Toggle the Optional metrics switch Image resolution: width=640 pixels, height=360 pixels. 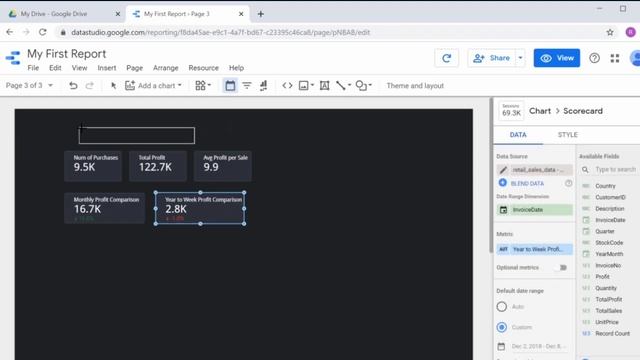pos(562,267)
